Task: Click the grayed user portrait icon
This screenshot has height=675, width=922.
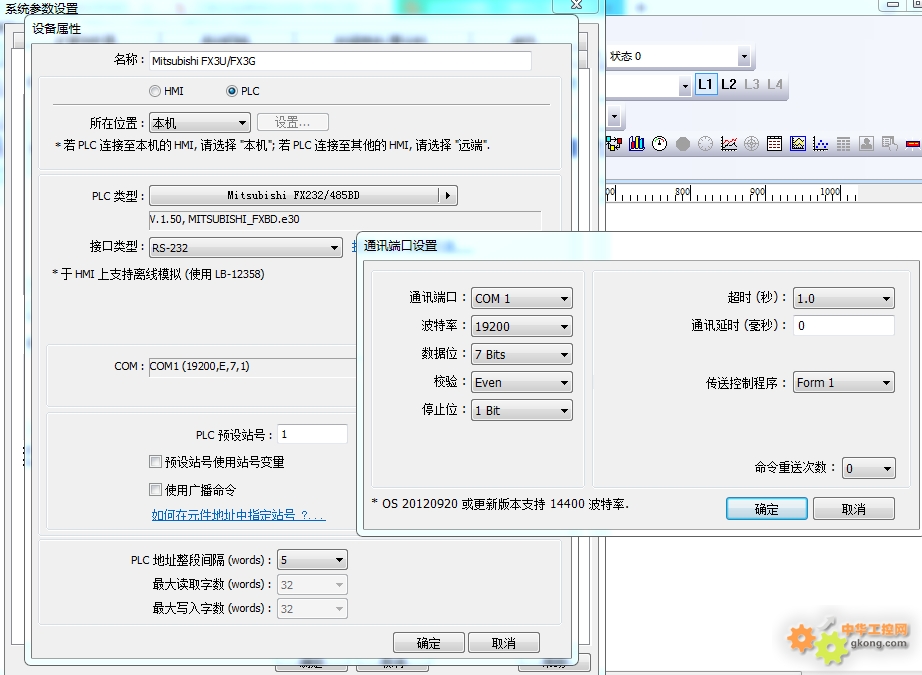Action: click(x=866, y=143)
